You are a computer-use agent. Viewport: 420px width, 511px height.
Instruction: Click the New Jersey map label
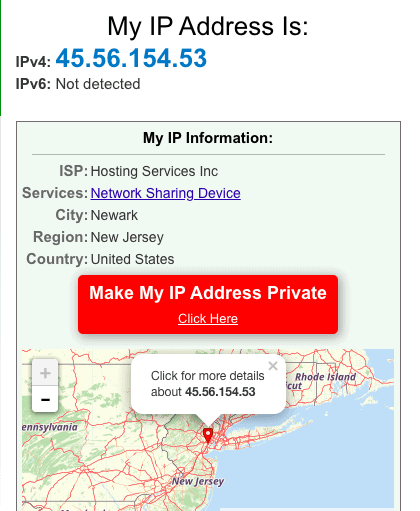pos(198,481)
